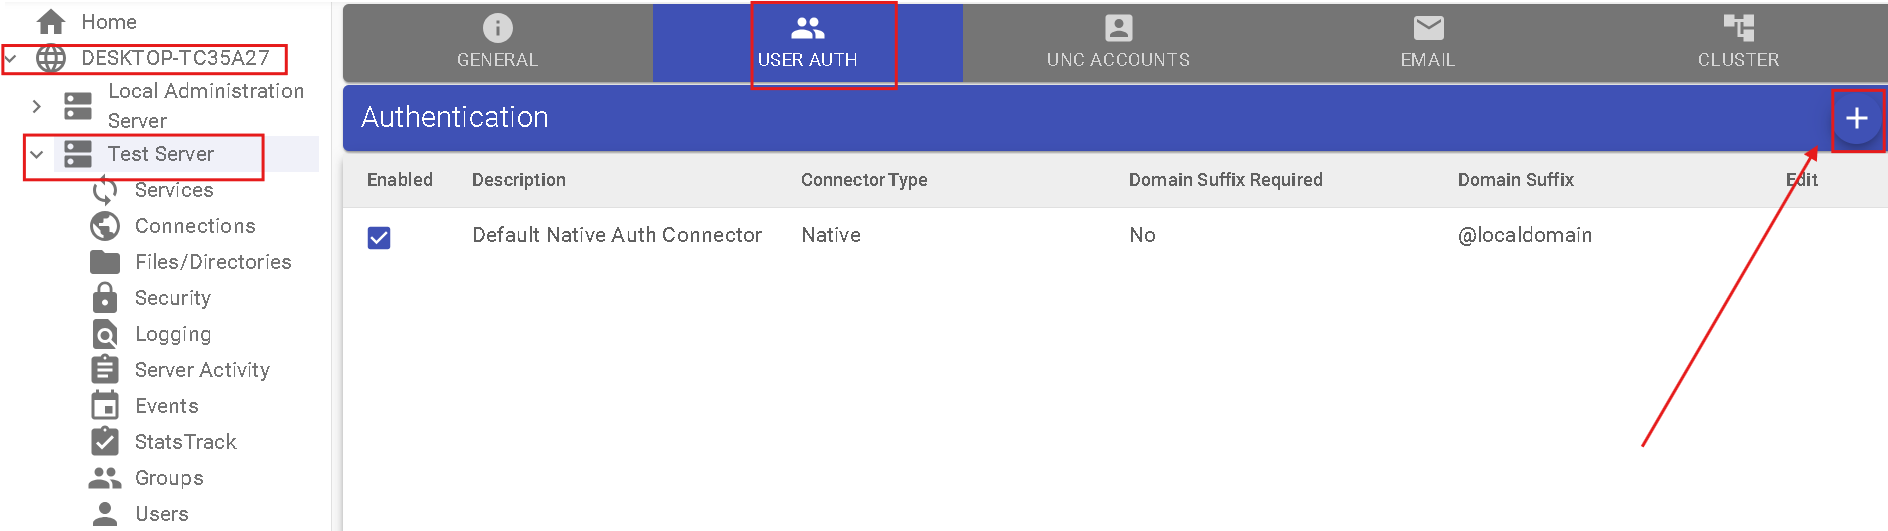
Task: Click the Events calendar icon
Action: click(105, 406)
